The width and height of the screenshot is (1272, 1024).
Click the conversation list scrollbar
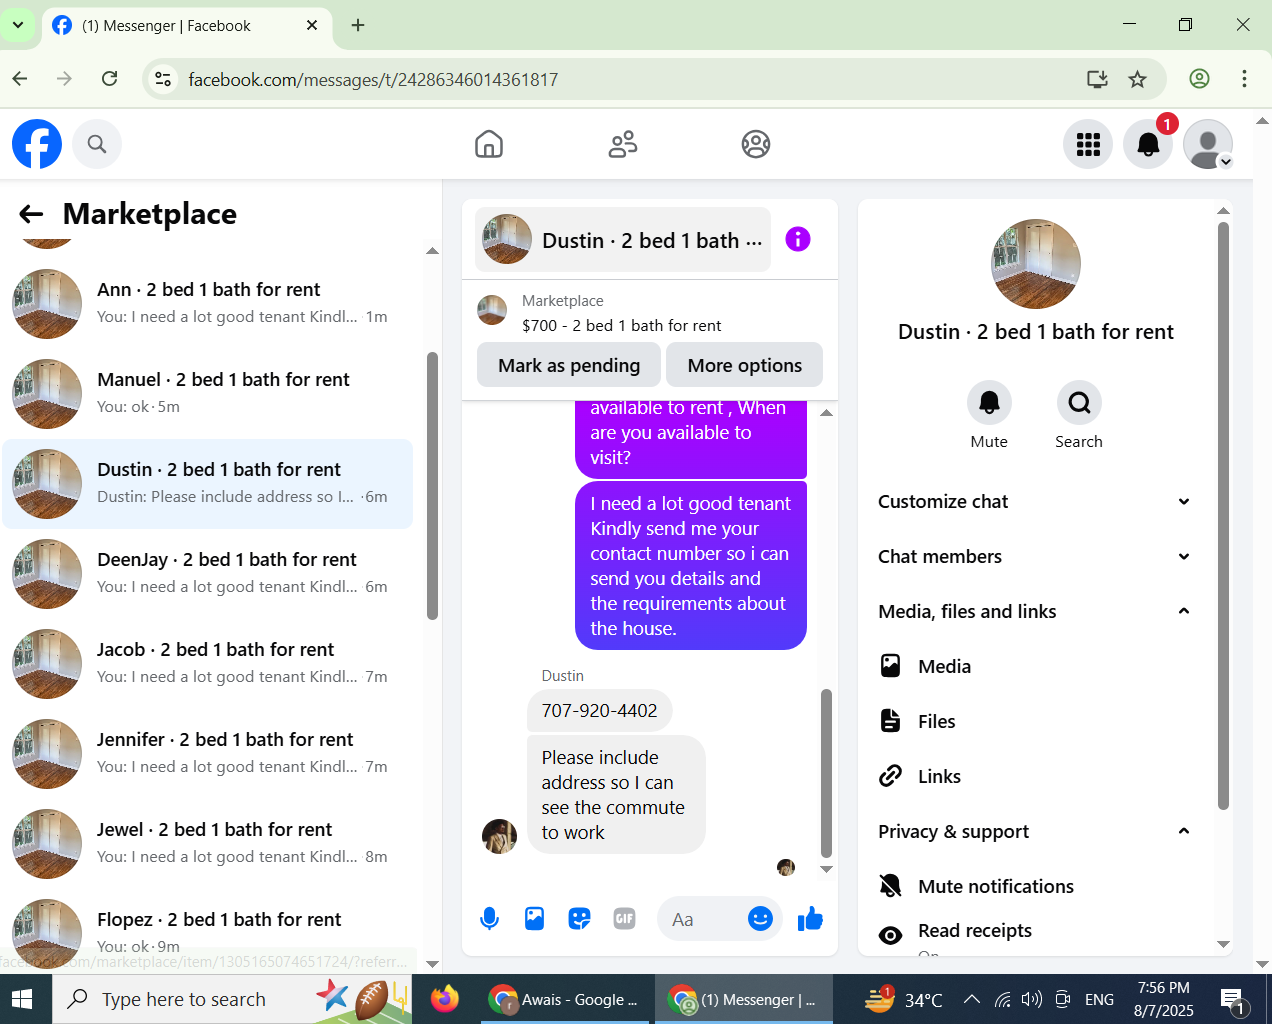point(432,486)
